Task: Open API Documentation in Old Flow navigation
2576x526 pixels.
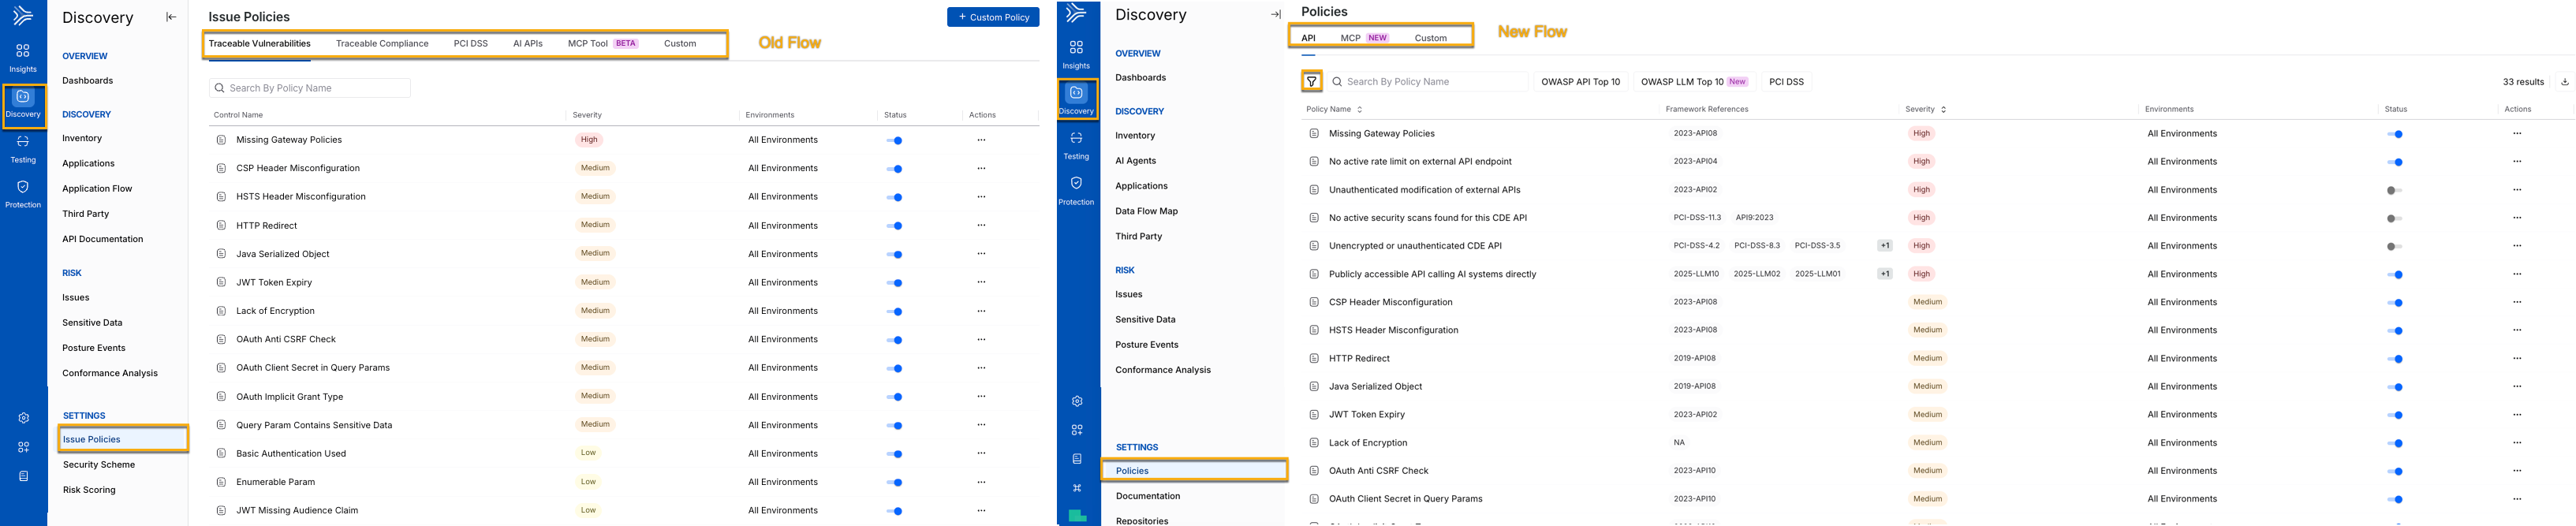Action: click(102, 239)
